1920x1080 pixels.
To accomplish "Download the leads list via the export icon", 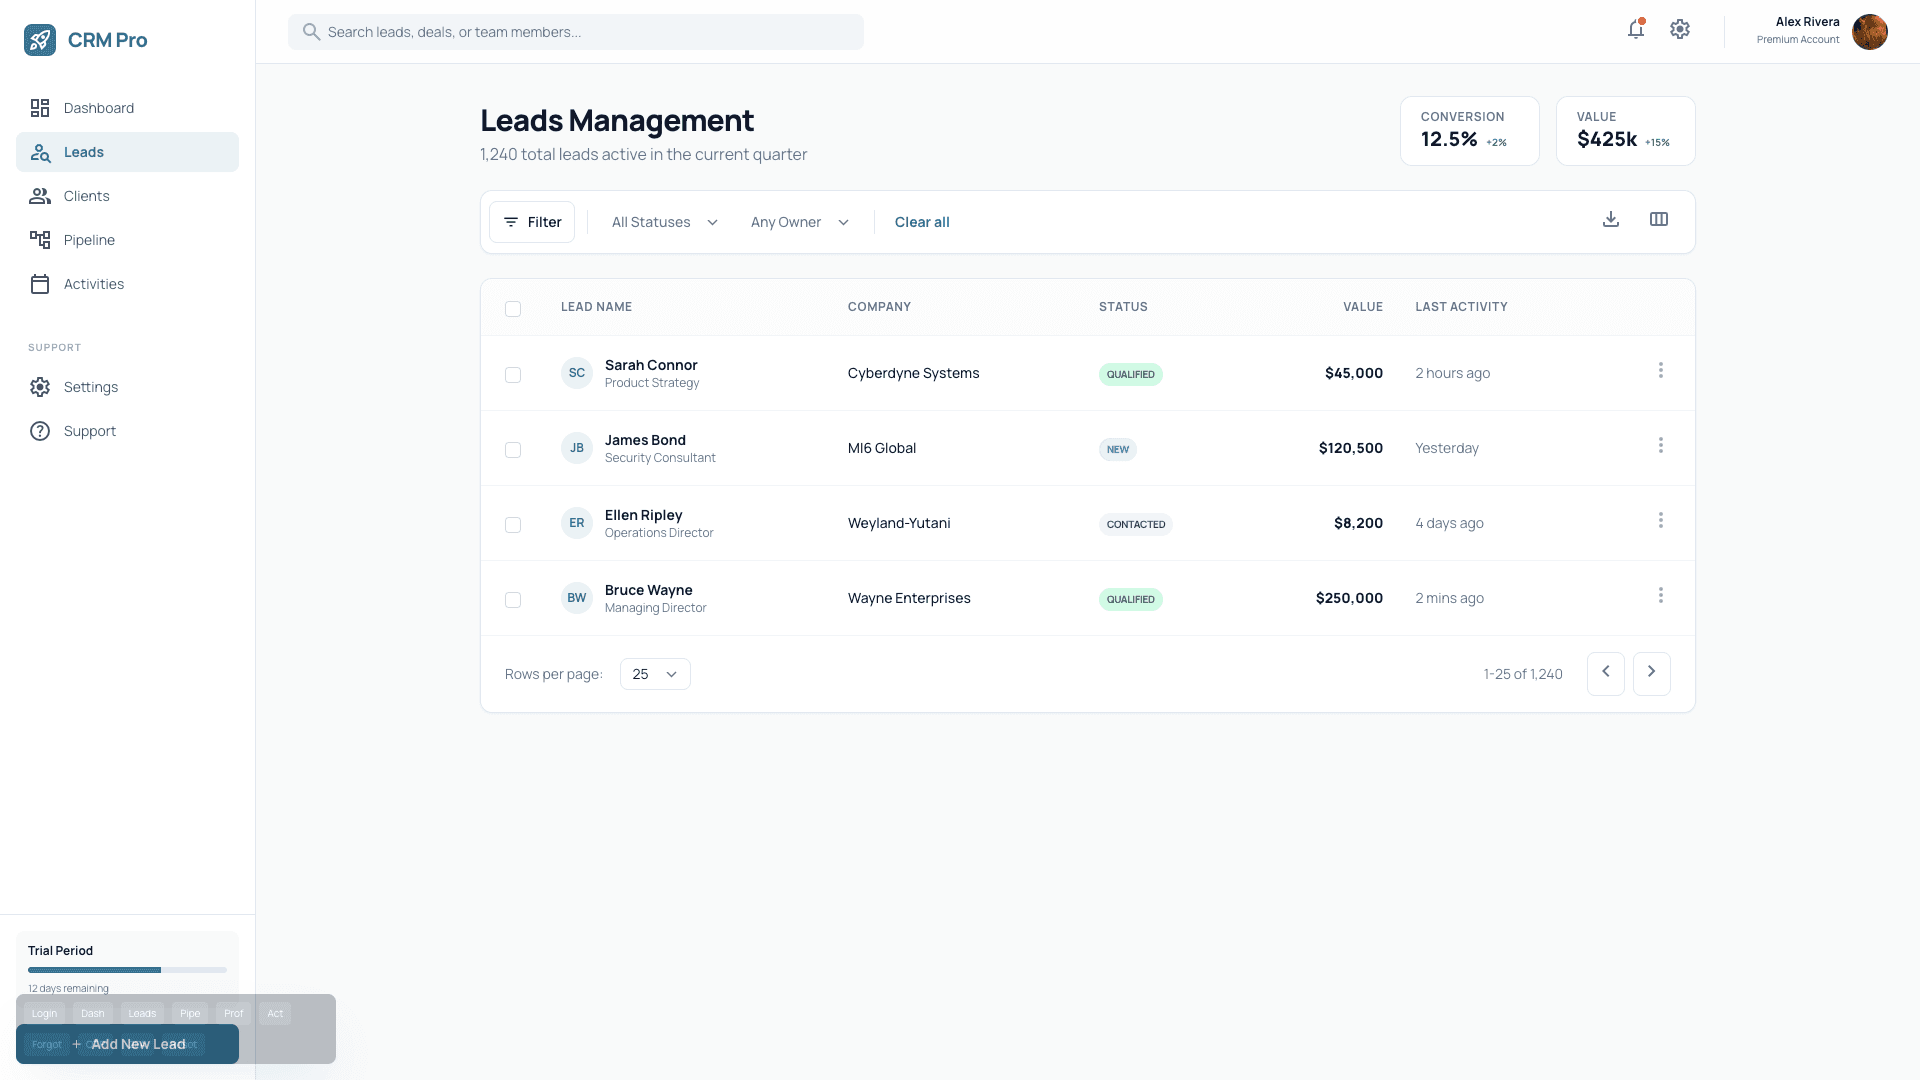I will 1610,219.
